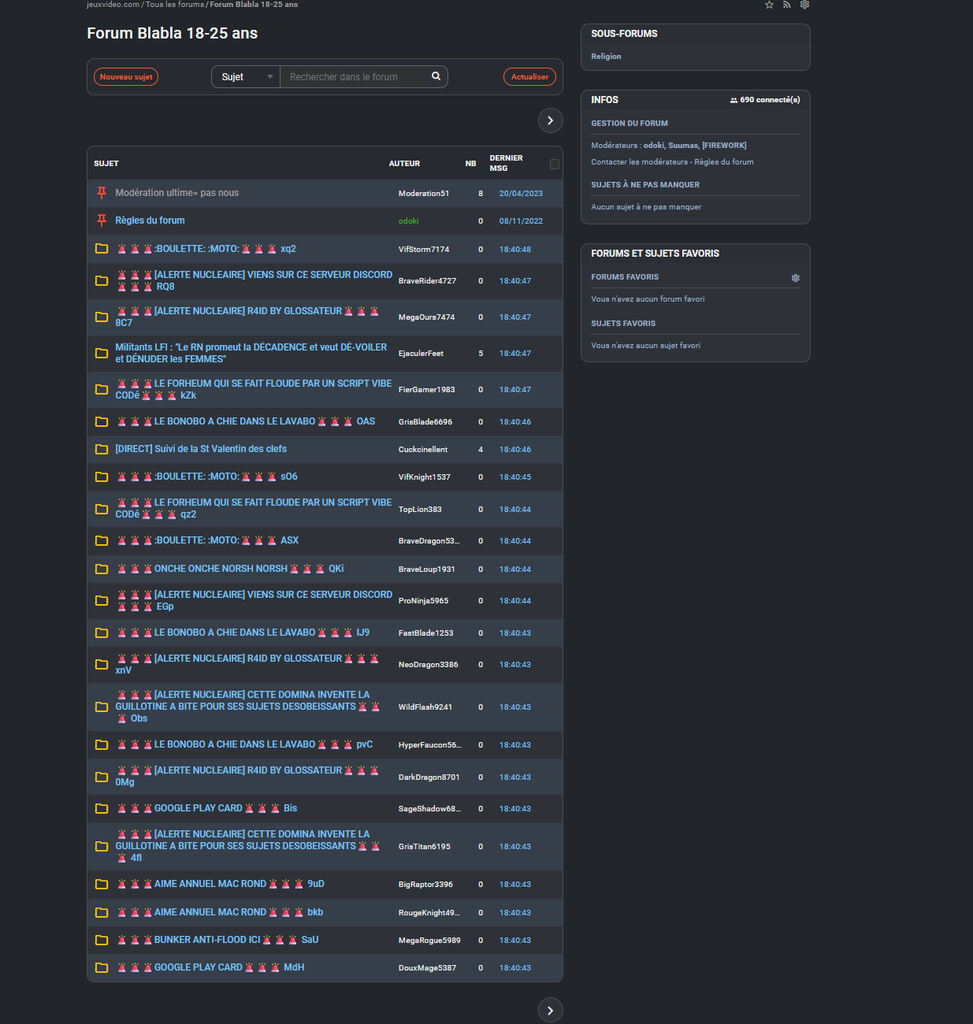Open the Religion sub-forum

[x=606, y=56]
